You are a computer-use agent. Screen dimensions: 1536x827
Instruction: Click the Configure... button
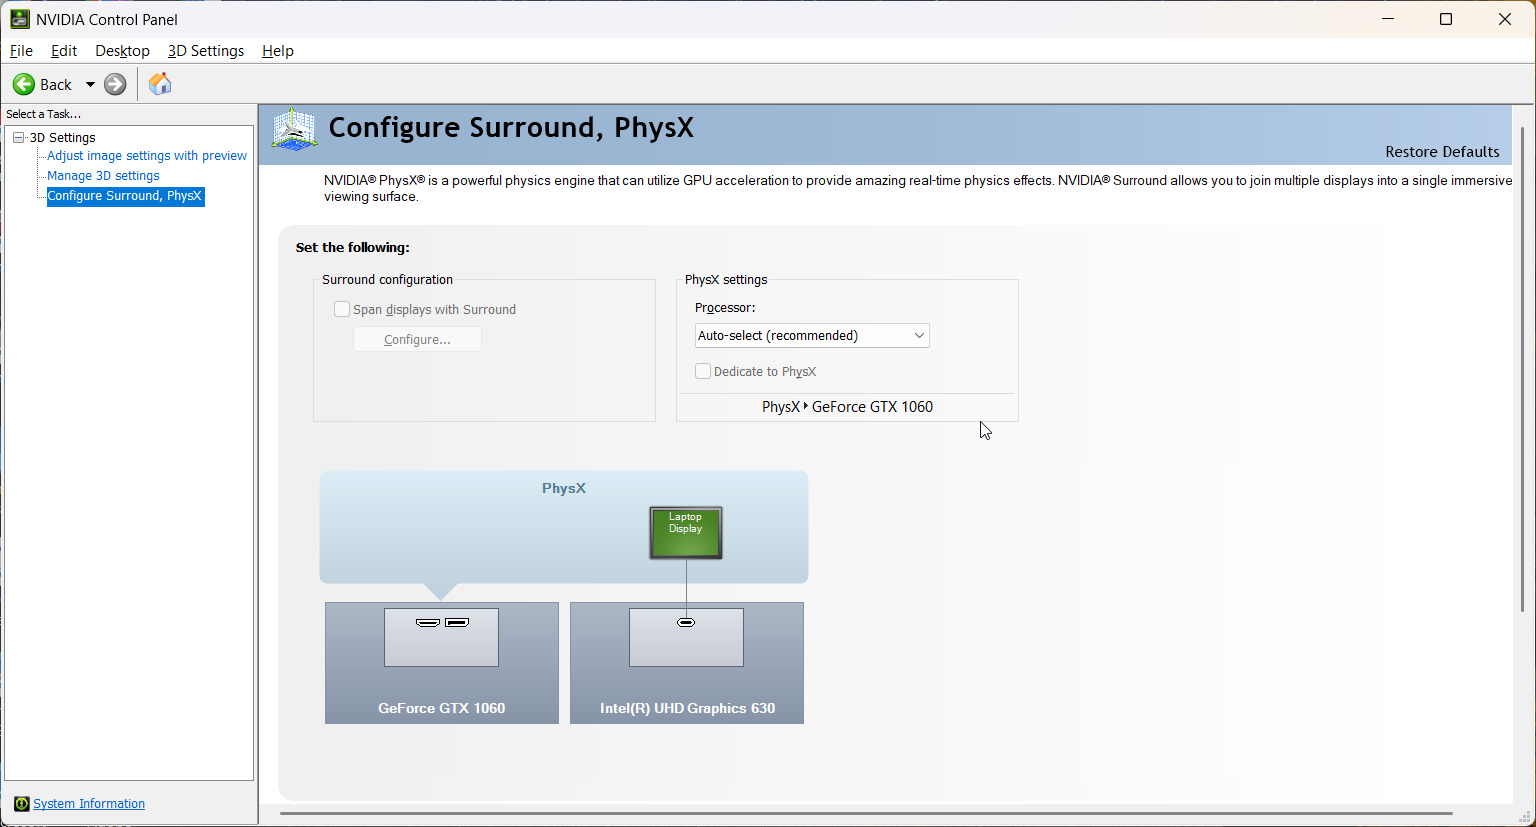coord(417,340)
